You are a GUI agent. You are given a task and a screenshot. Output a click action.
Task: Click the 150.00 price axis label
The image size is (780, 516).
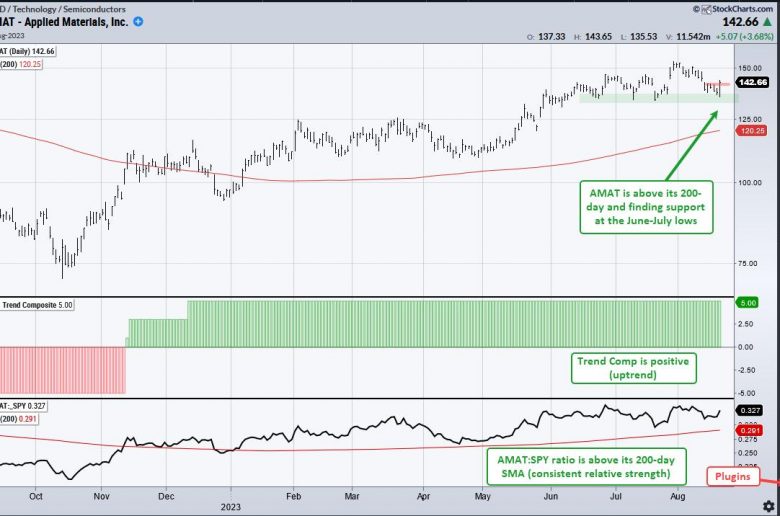click(x=750, y=68)
